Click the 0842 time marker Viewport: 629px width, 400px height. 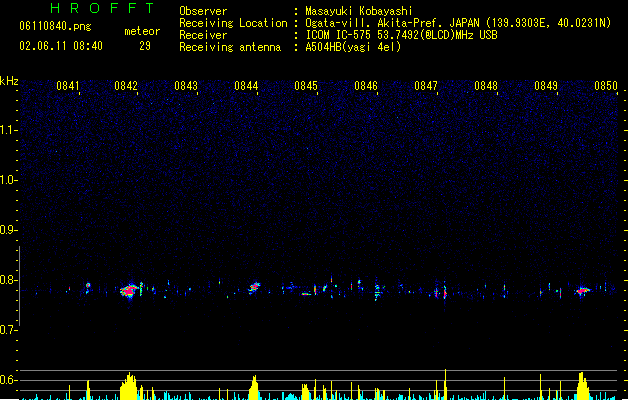click(126, 86)
